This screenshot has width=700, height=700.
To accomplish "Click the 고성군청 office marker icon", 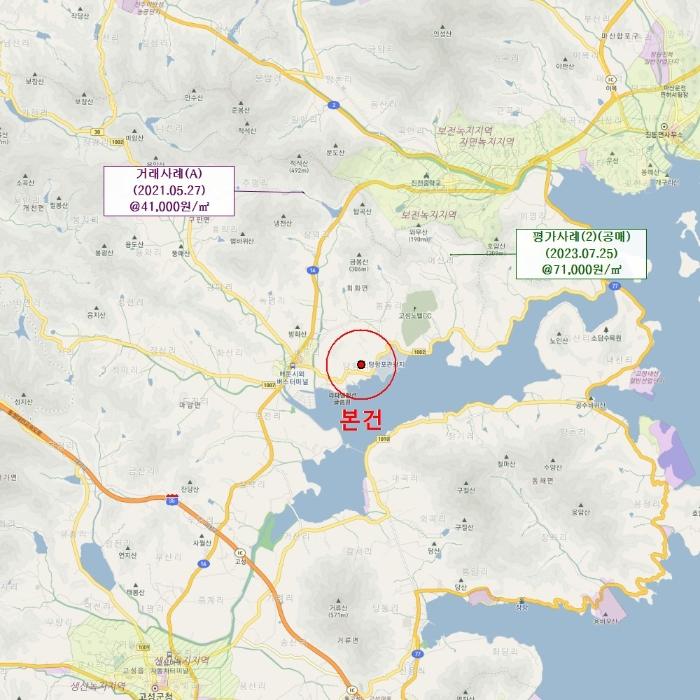I will point(155,688).
